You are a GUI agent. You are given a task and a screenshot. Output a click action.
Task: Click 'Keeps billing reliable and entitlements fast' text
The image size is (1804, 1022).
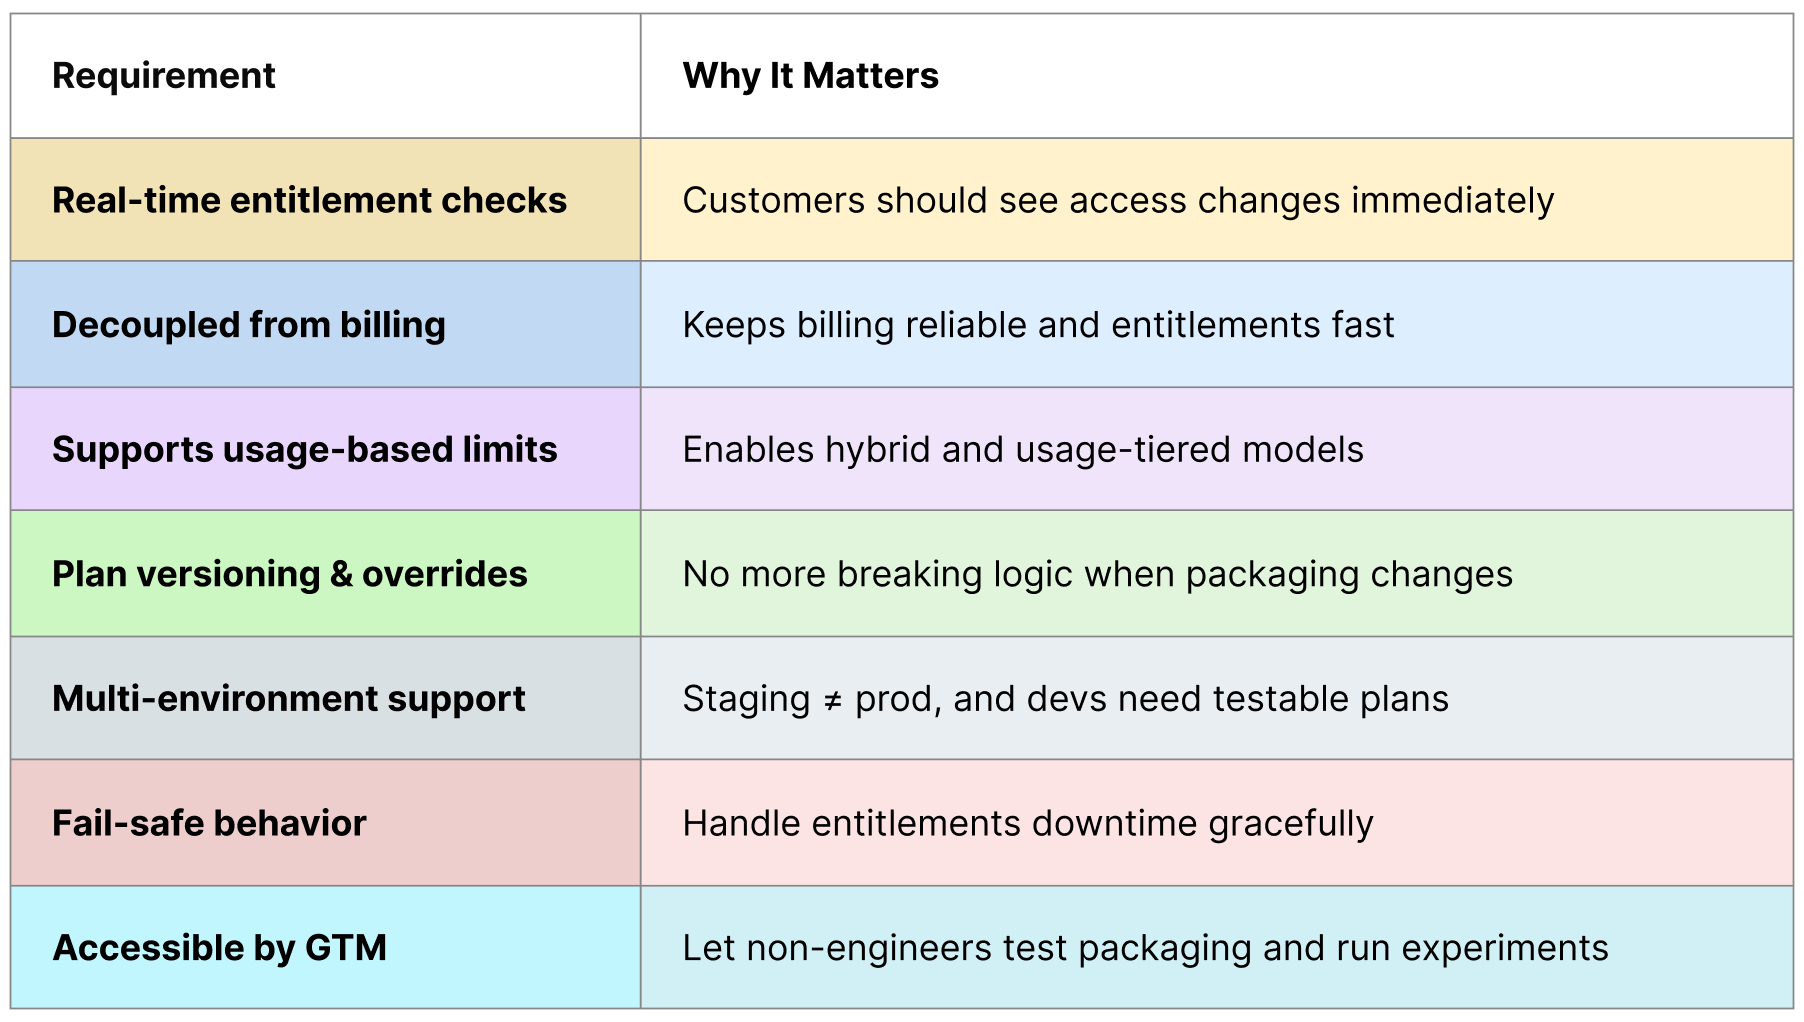[x=1038, y=325]
